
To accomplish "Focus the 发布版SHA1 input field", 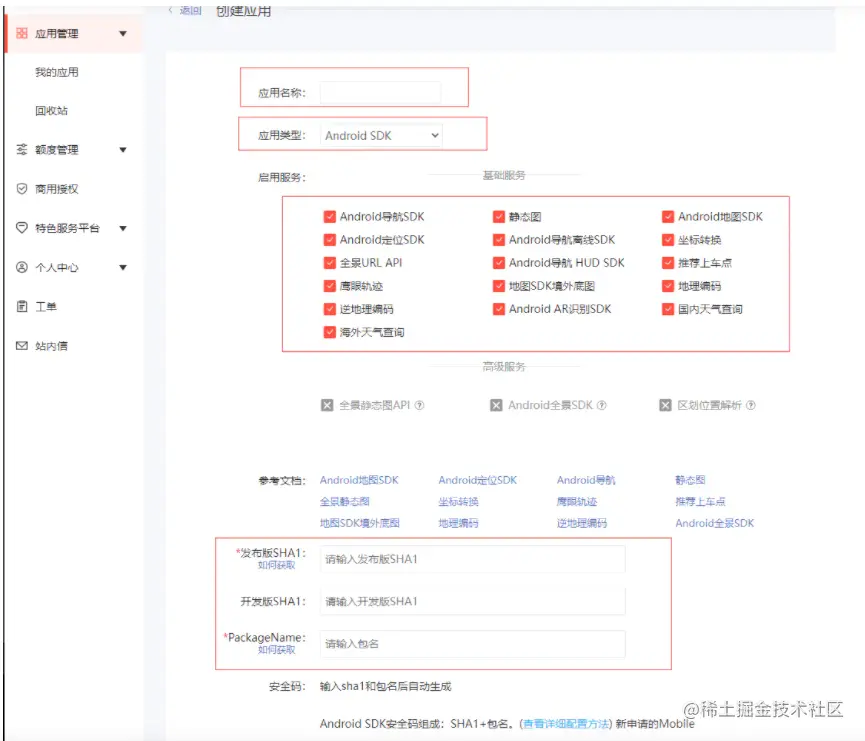I will click(472, 559).
